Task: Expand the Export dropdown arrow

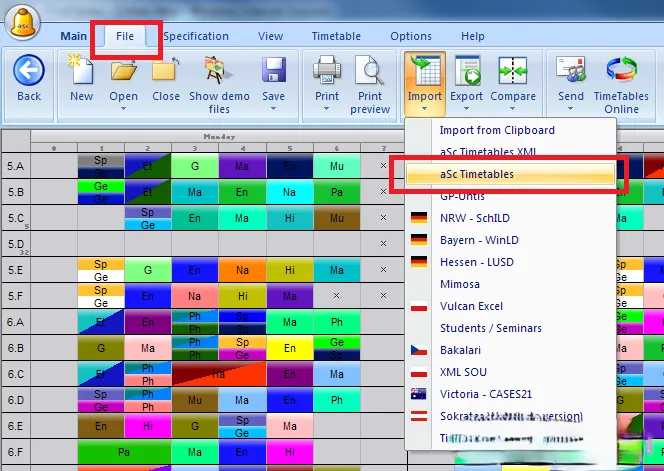Action: point(466,109)
